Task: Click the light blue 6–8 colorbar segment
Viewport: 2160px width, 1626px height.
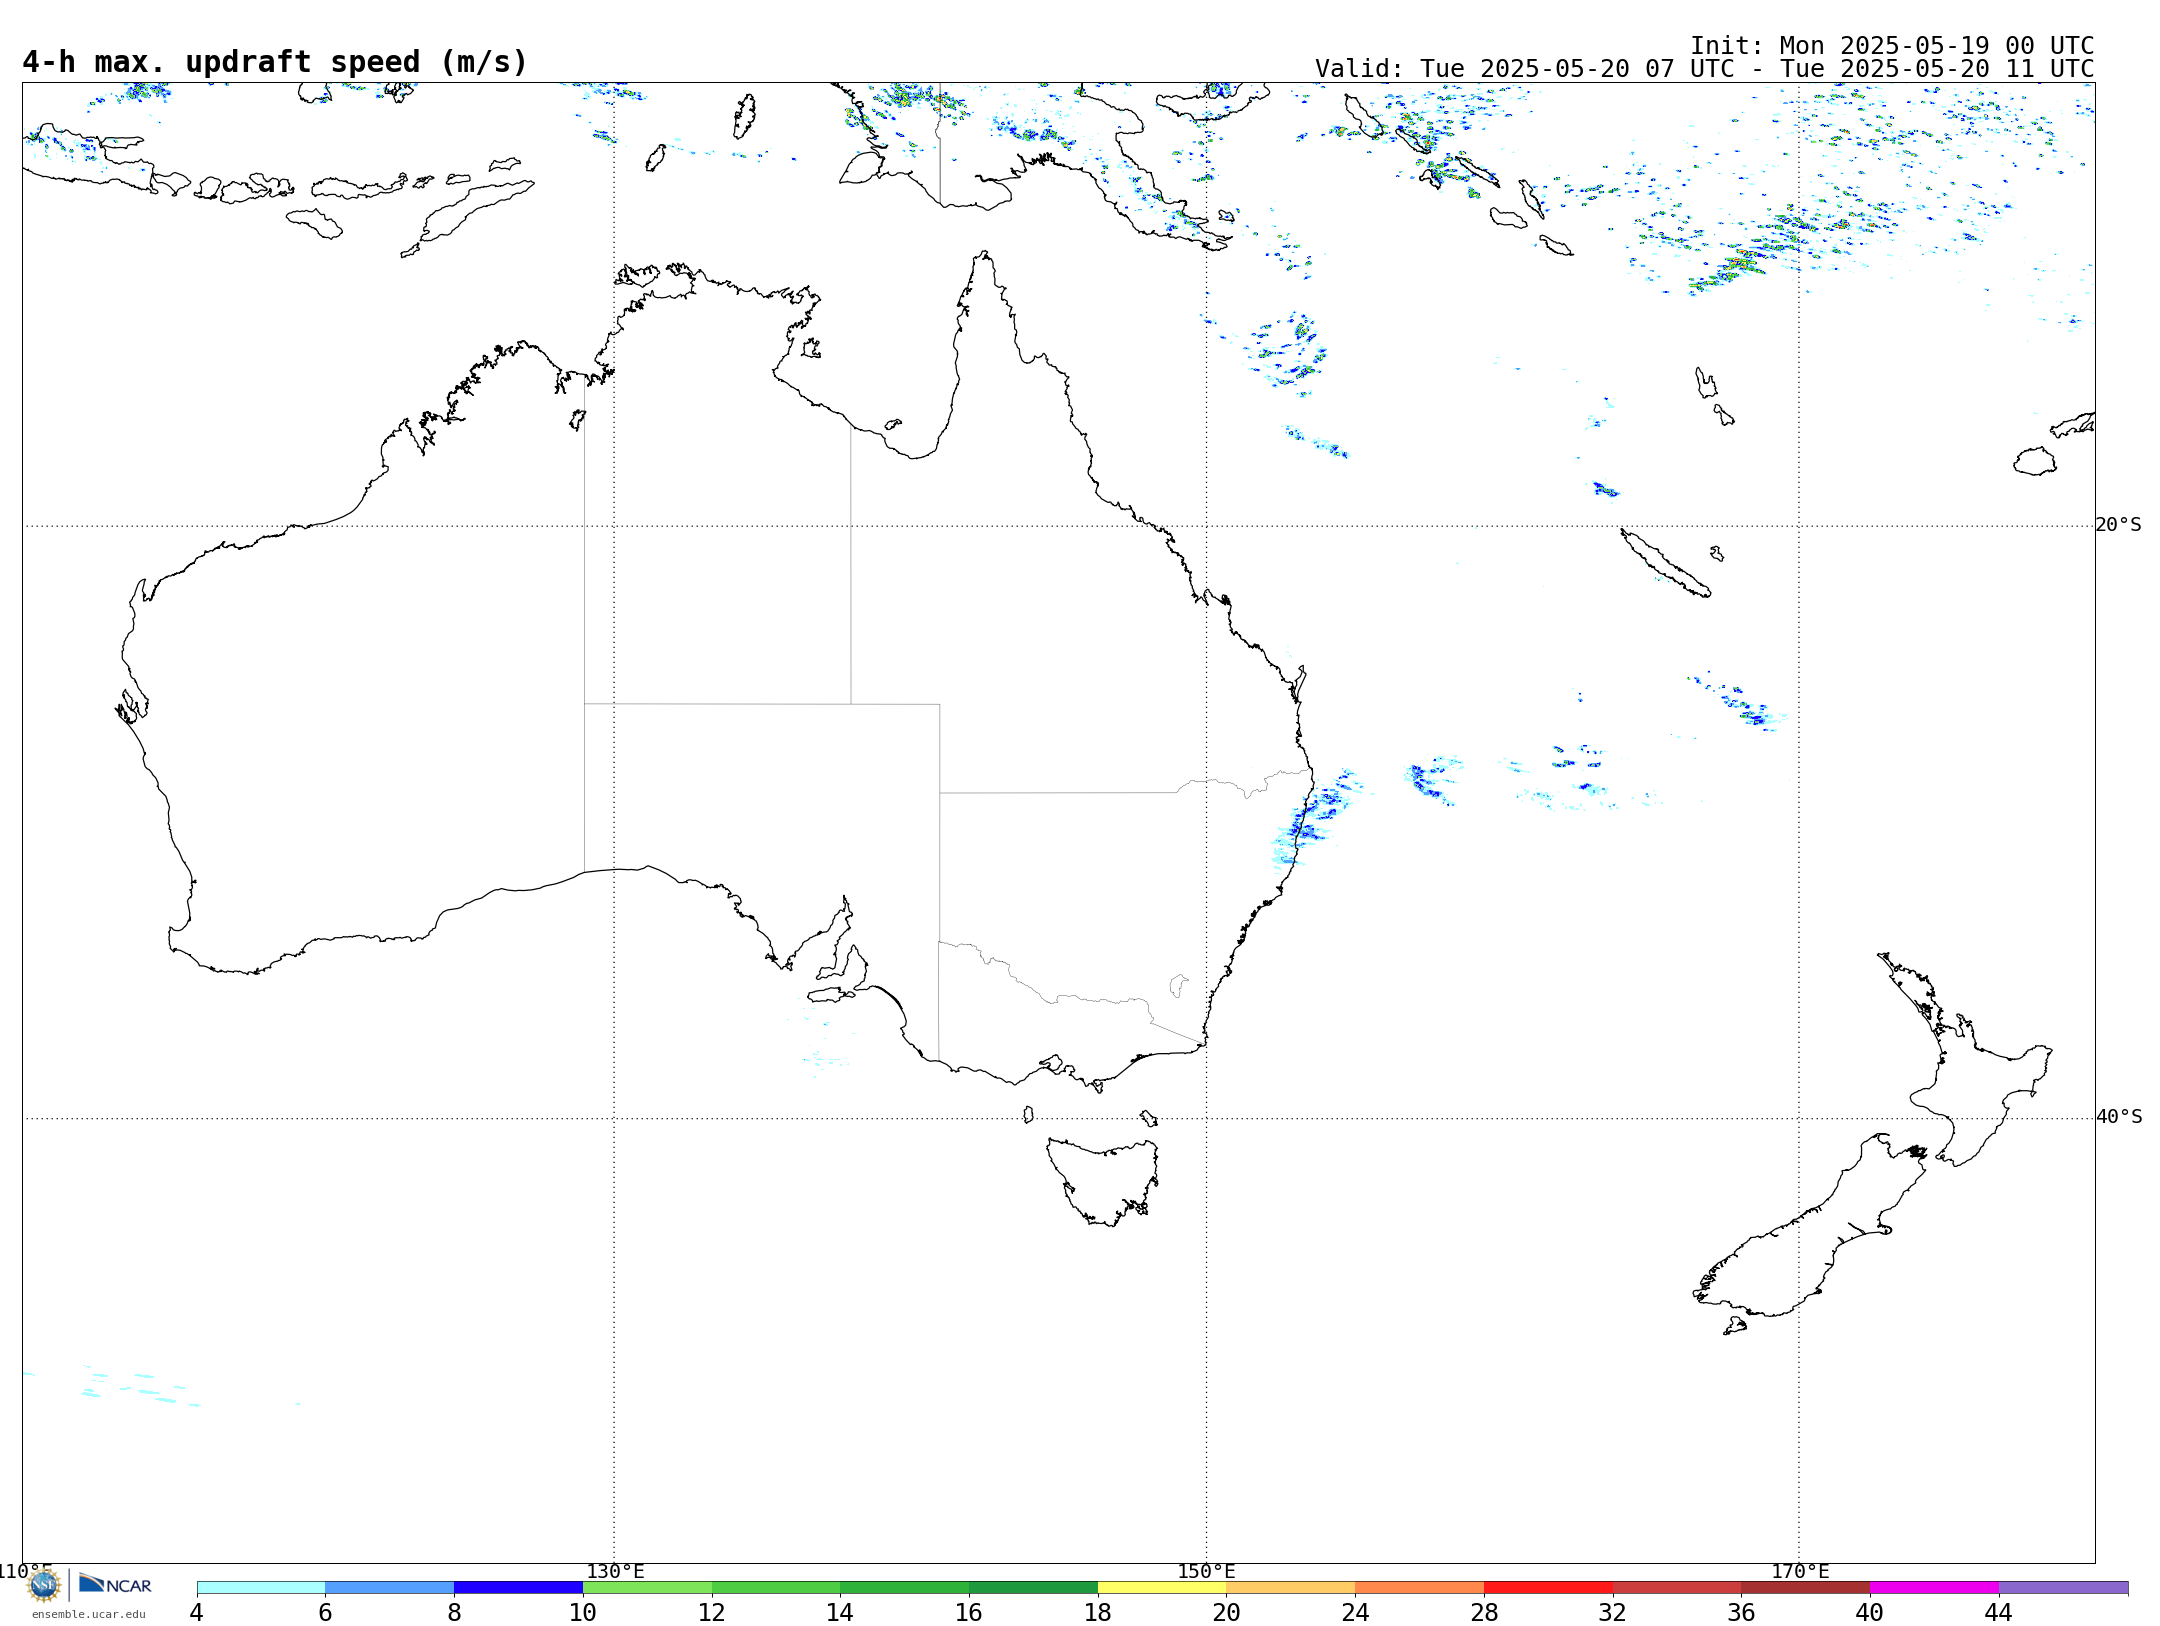Action: (x=390, y=1587)
